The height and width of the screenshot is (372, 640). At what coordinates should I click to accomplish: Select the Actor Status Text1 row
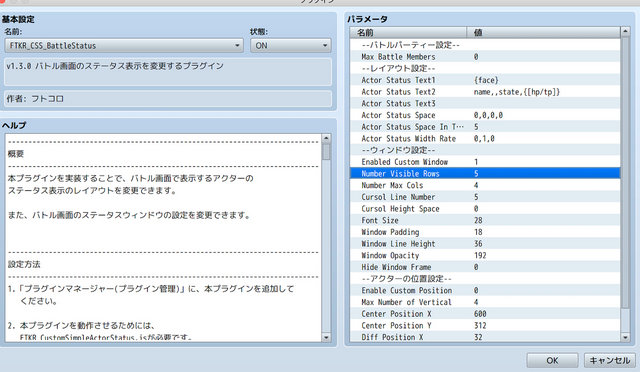(485, 80)
